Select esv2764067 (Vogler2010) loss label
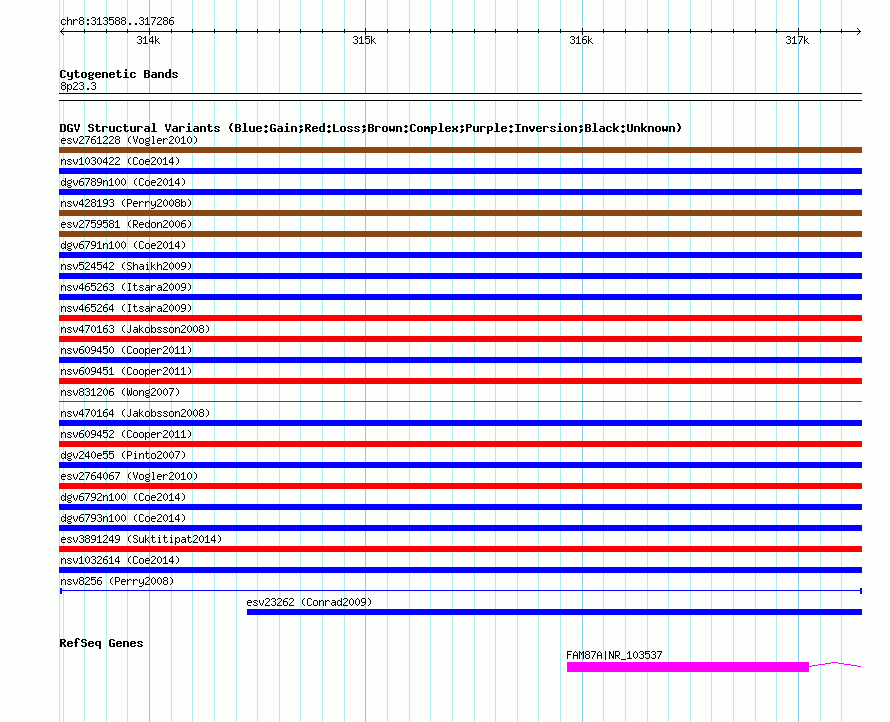The image size is (890, 722). click(129, 476)
